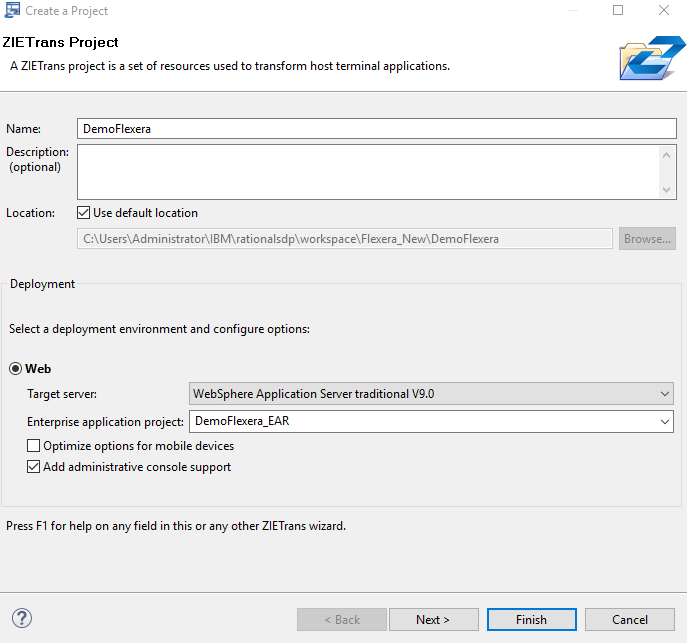Click into the Name field containing DemoFlexera
The height and width of the screenshot is (643, 687).
(x=377, y=129)
